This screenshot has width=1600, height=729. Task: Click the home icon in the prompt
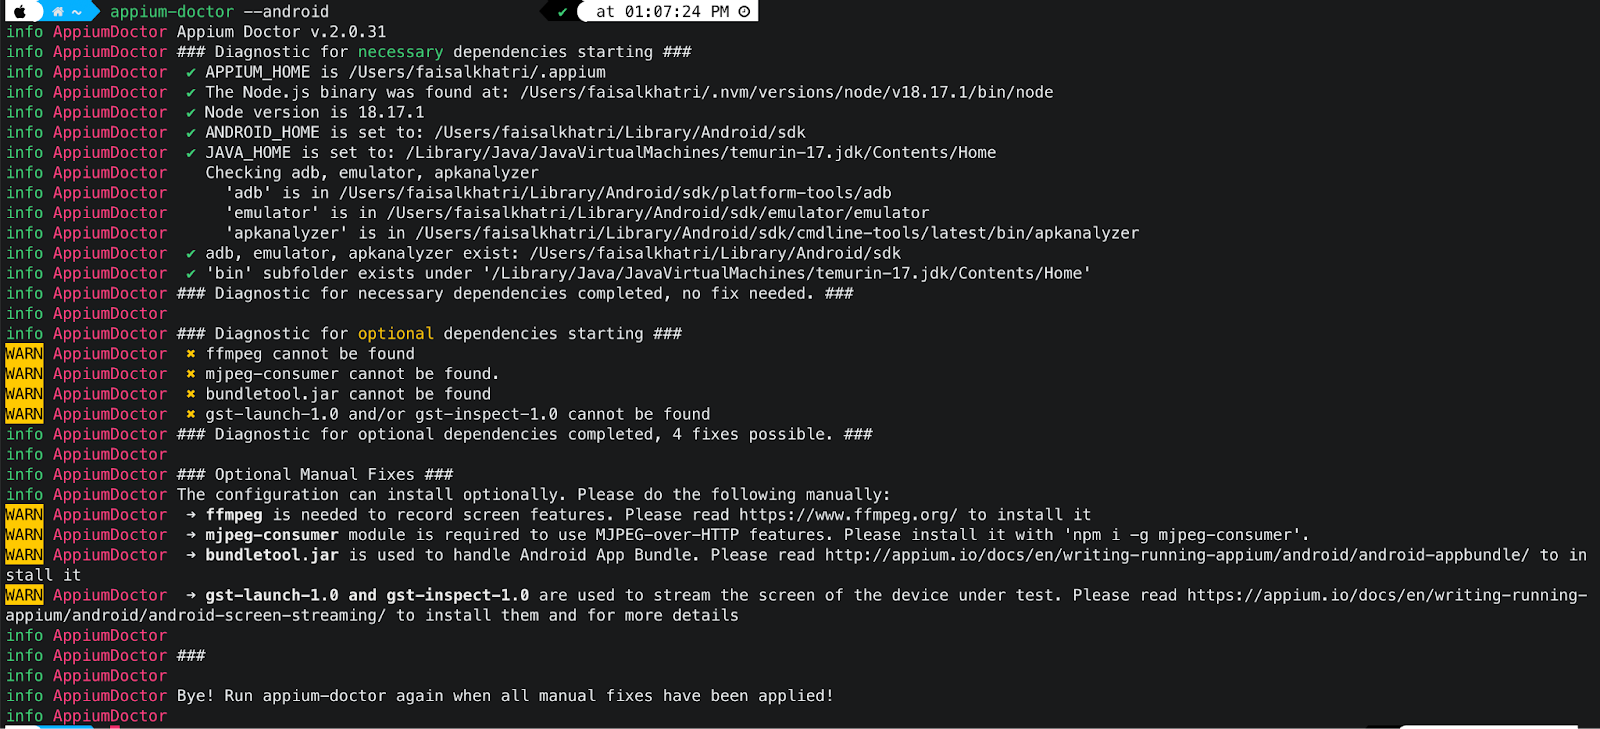pyautogui.click(x=58, y=12)
